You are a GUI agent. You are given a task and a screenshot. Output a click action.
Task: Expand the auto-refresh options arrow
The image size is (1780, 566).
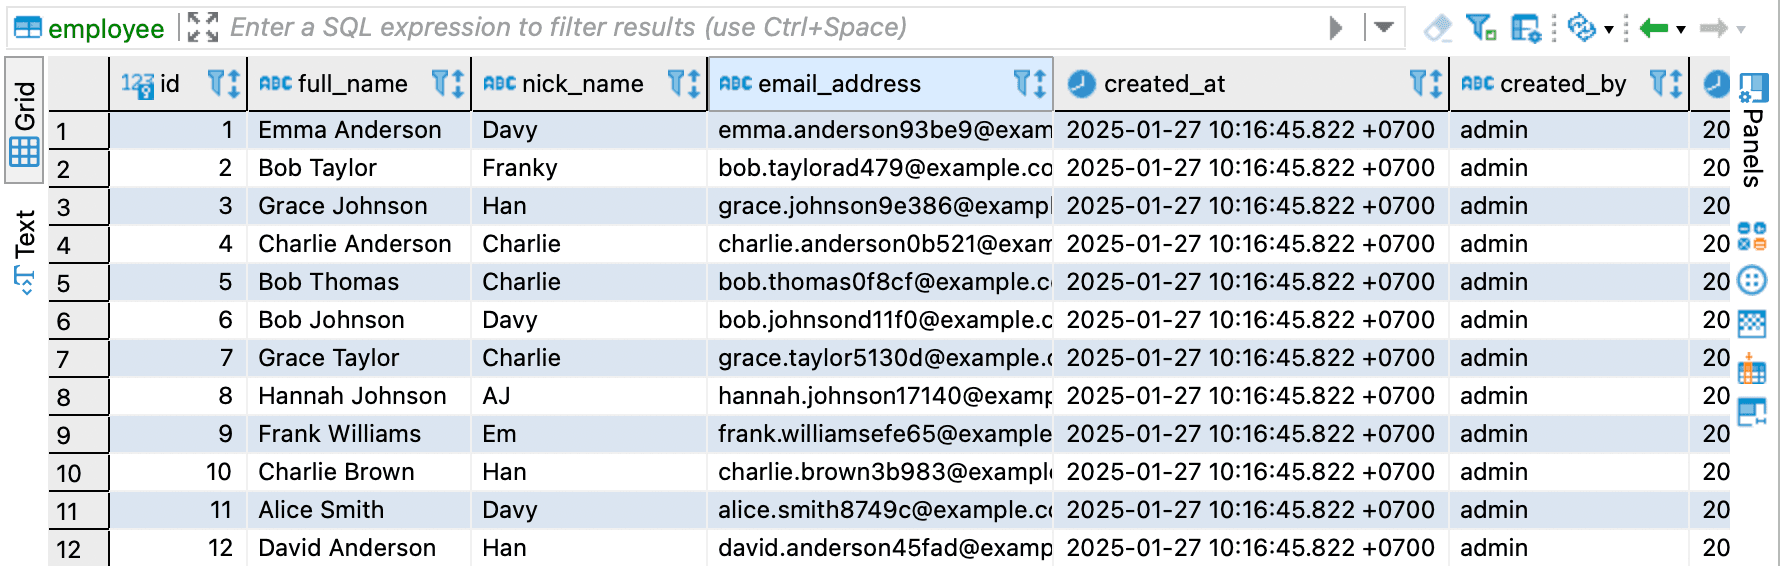click(x=1609, y=29)
